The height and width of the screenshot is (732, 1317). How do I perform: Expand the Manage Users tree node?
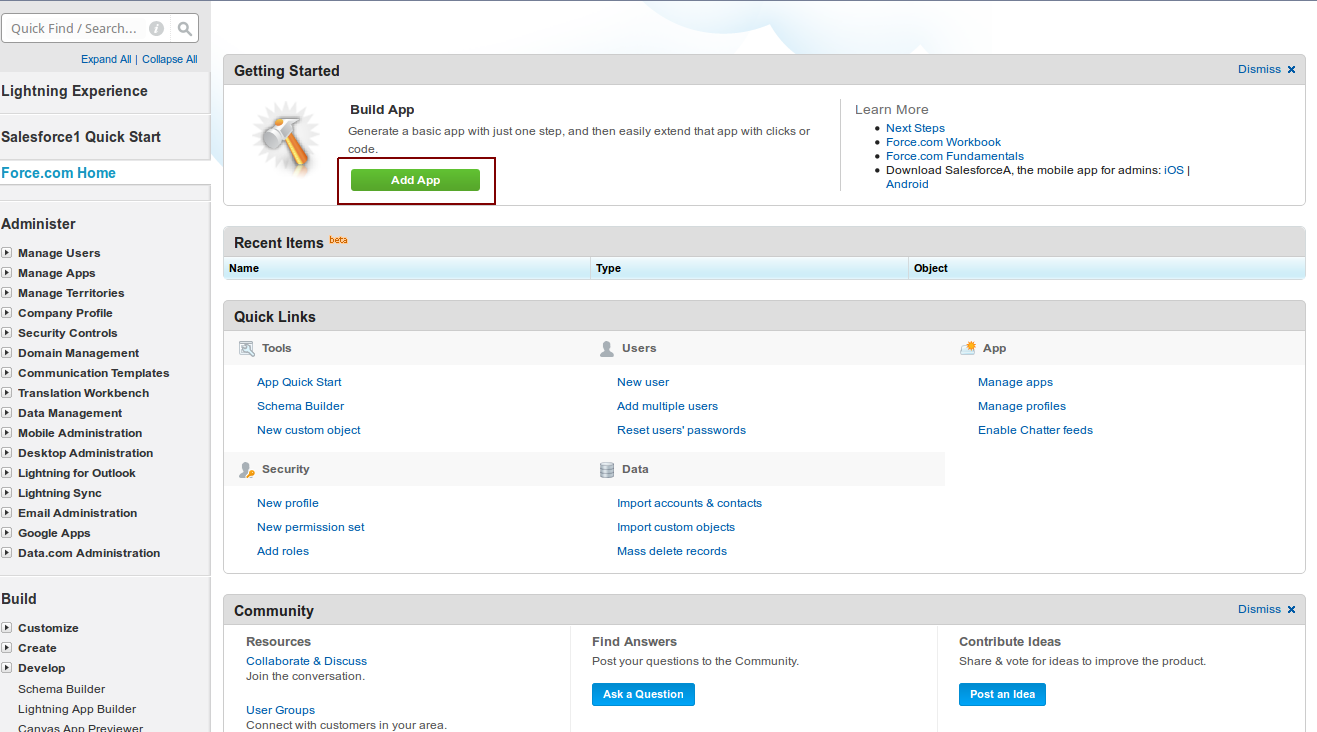(7, 253)
